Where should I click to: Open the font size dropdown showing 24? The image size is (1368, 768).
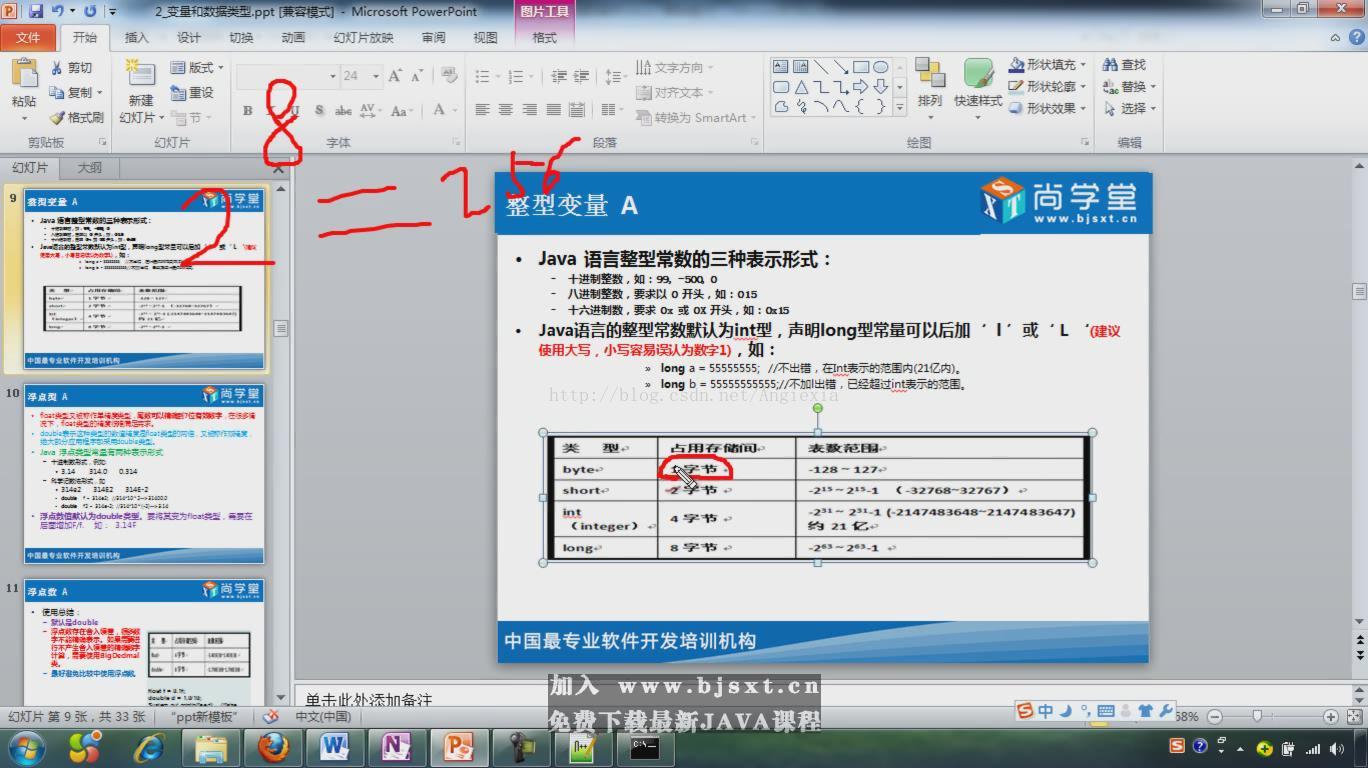tap(376, 76)
